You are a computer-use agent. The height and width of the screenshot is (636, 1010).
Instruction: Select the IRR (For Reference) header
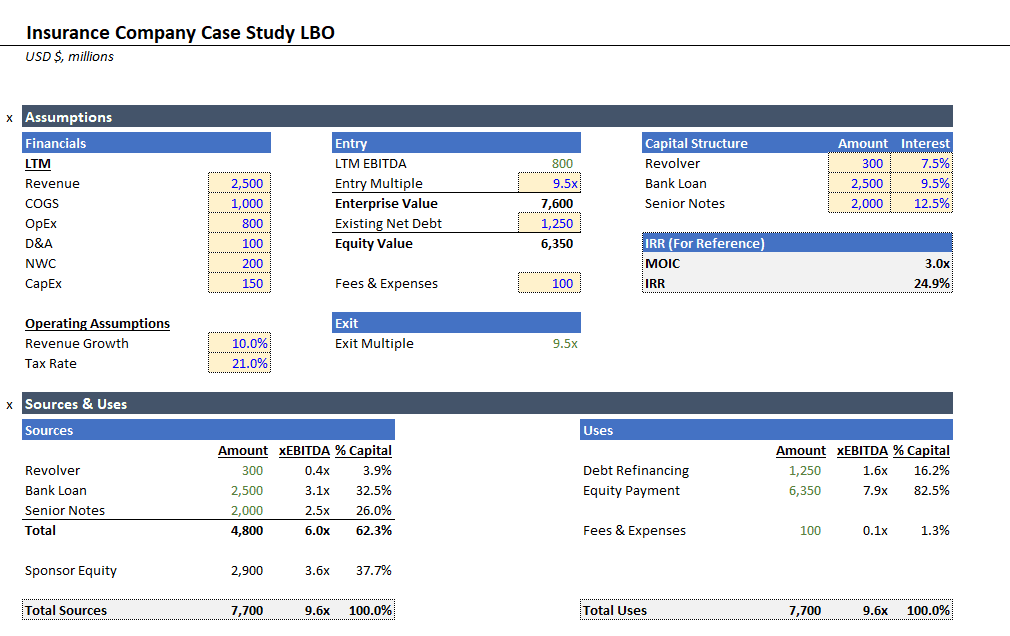(x=797, y=243)
